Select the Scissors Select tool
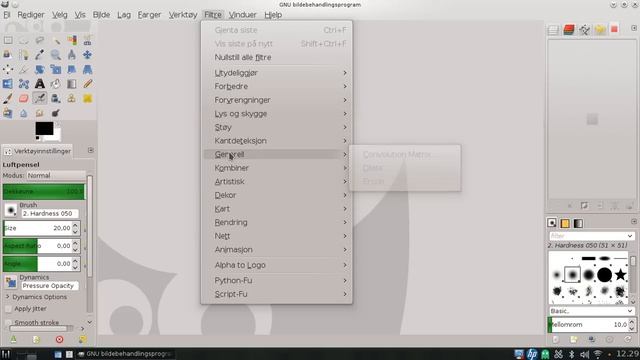The height and width of the screenshot is (360, 640). (x=87, y=40)
